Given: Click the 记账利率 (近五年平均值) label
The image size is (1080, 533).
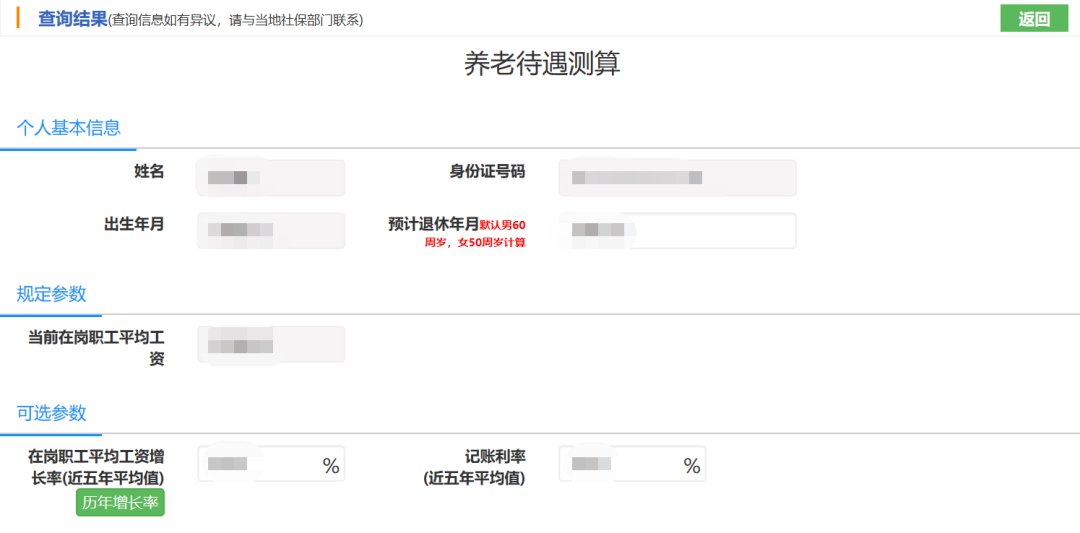Looking at the screenshot, I should point(474,467).
